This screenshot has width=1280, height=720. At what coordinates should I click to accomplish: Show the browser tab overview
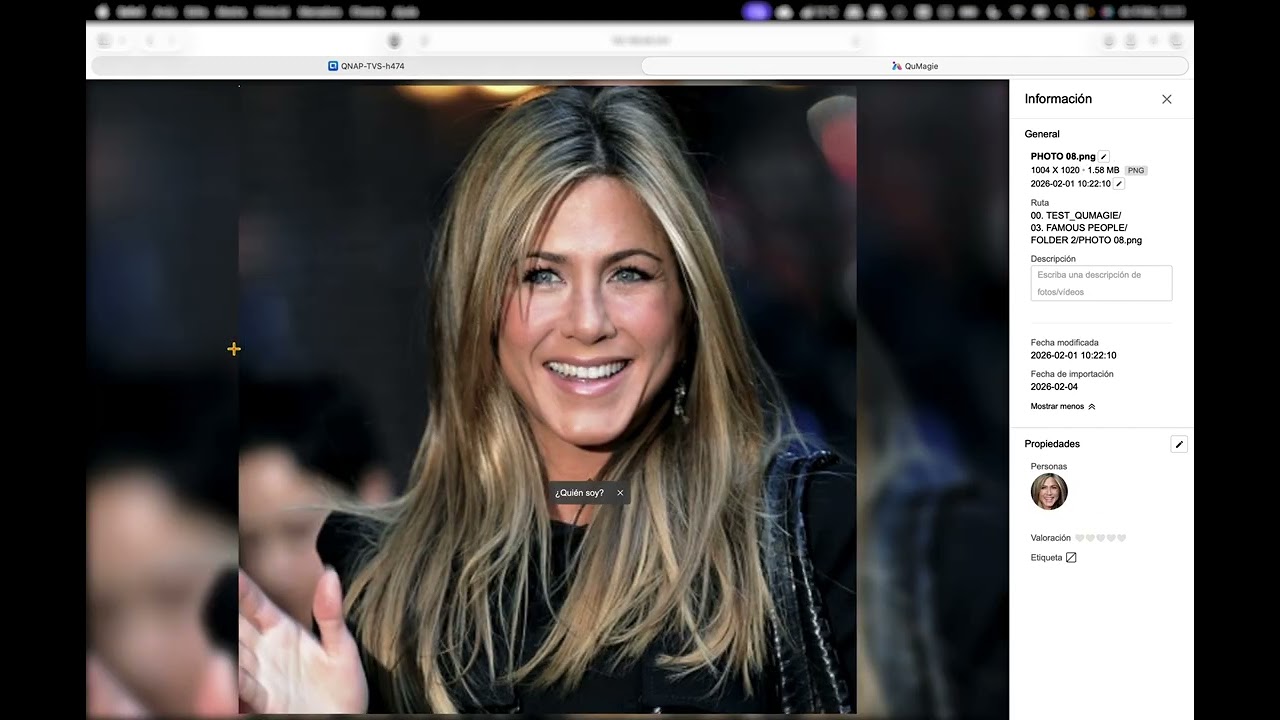click(x=1176, y=41)
